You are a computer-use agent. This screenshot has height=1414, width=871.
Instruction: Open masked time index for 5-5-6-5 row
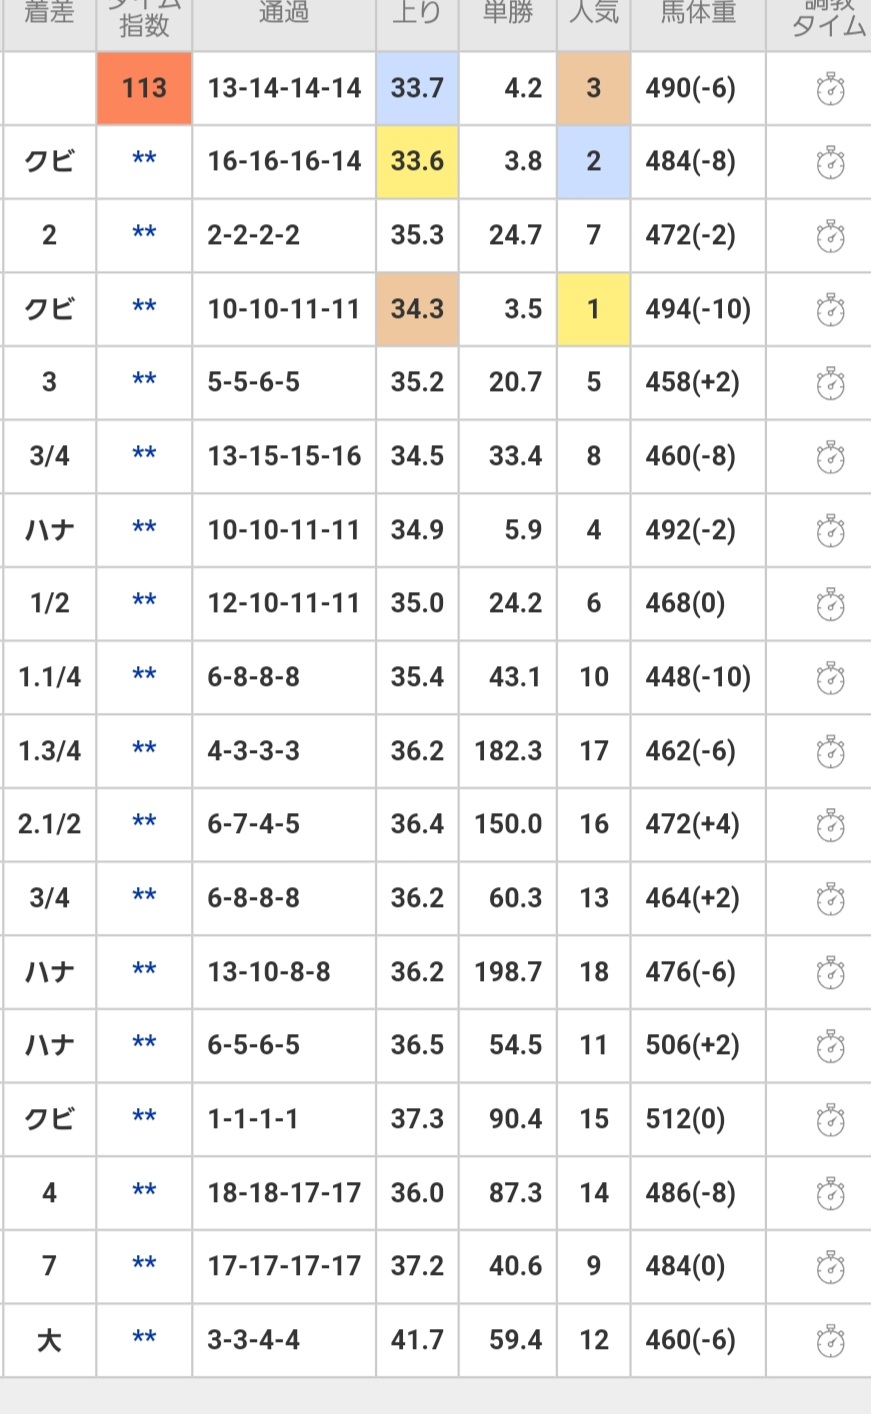coord(144,382)
